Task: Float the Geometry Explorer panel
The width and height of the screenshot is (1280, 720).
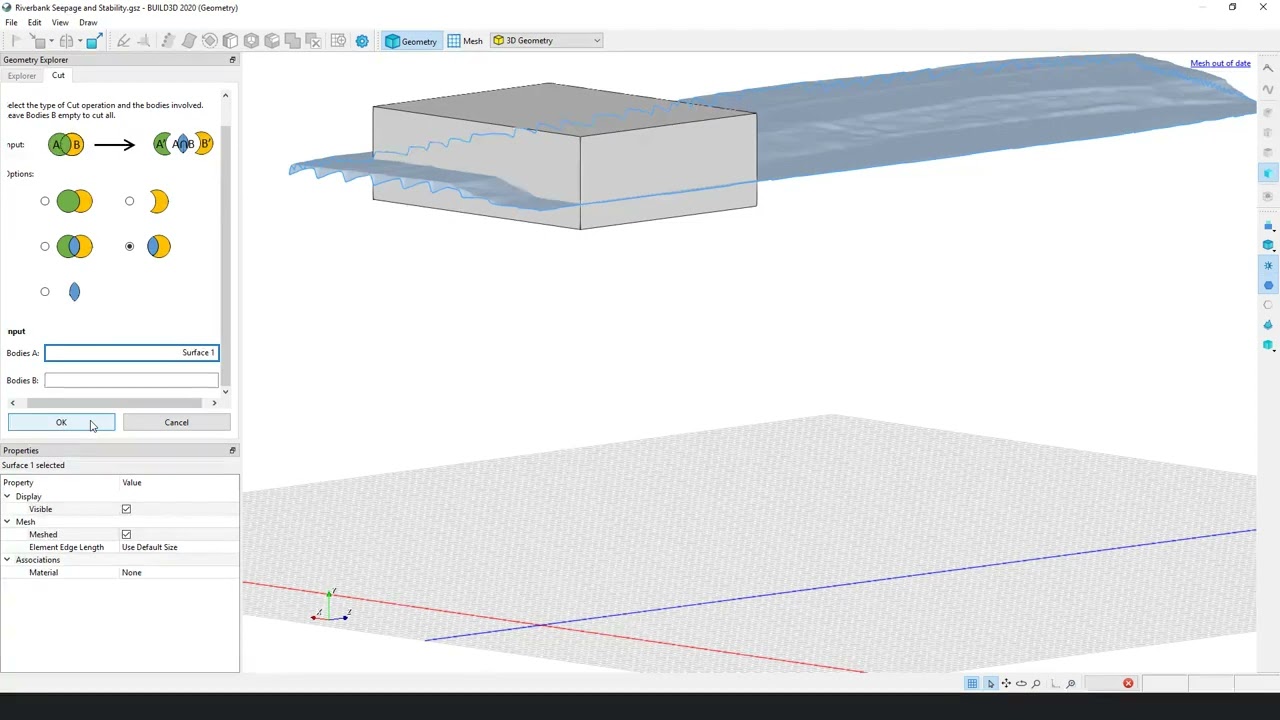Action: coord(232,60)
